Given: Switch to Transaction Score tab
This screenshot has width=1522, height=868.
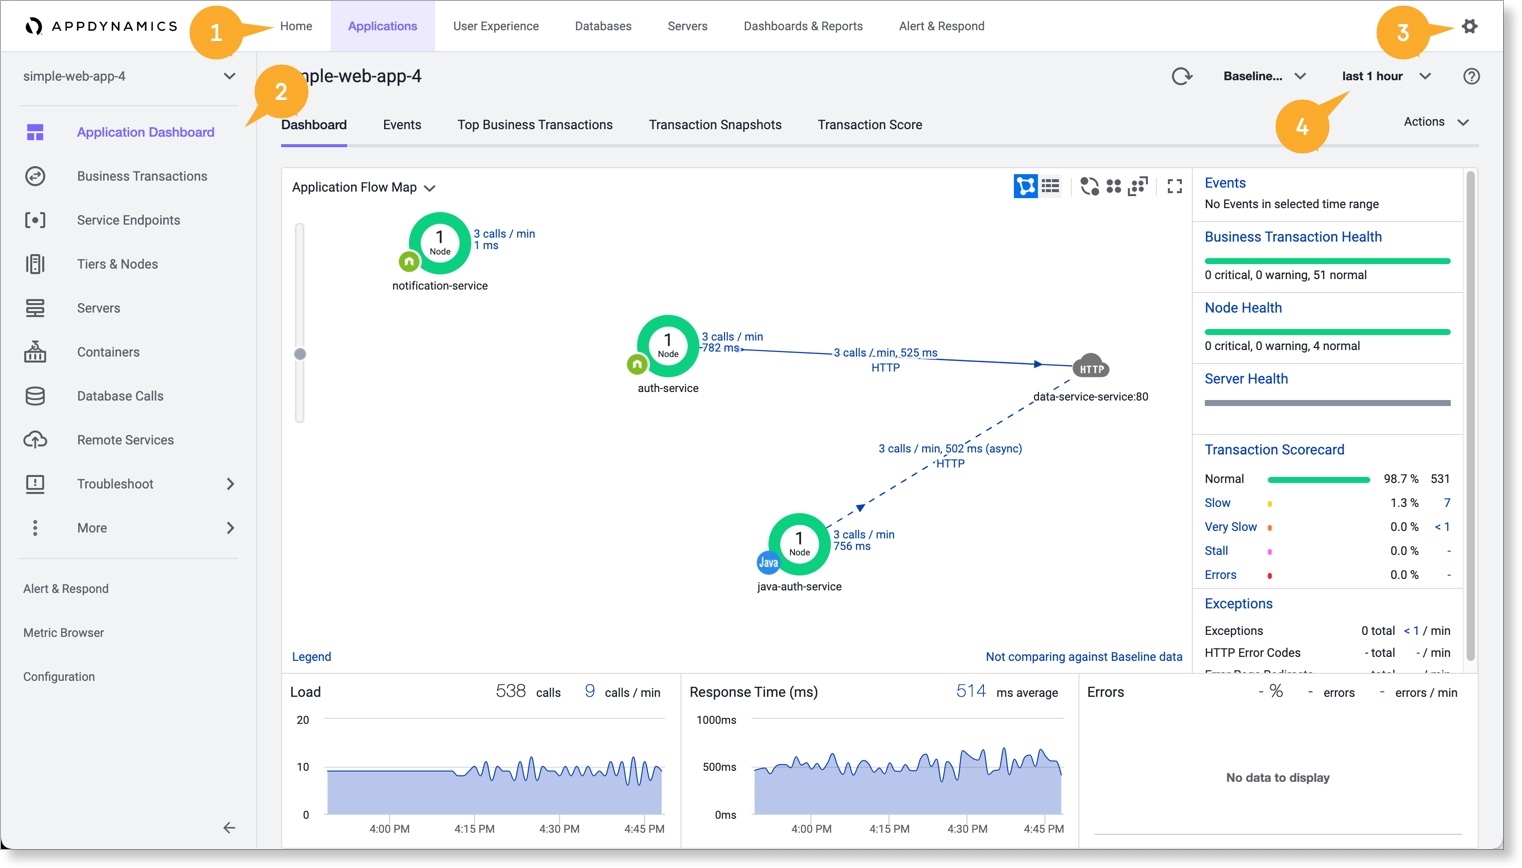Looking at the screenshot, I should (870, 125).
